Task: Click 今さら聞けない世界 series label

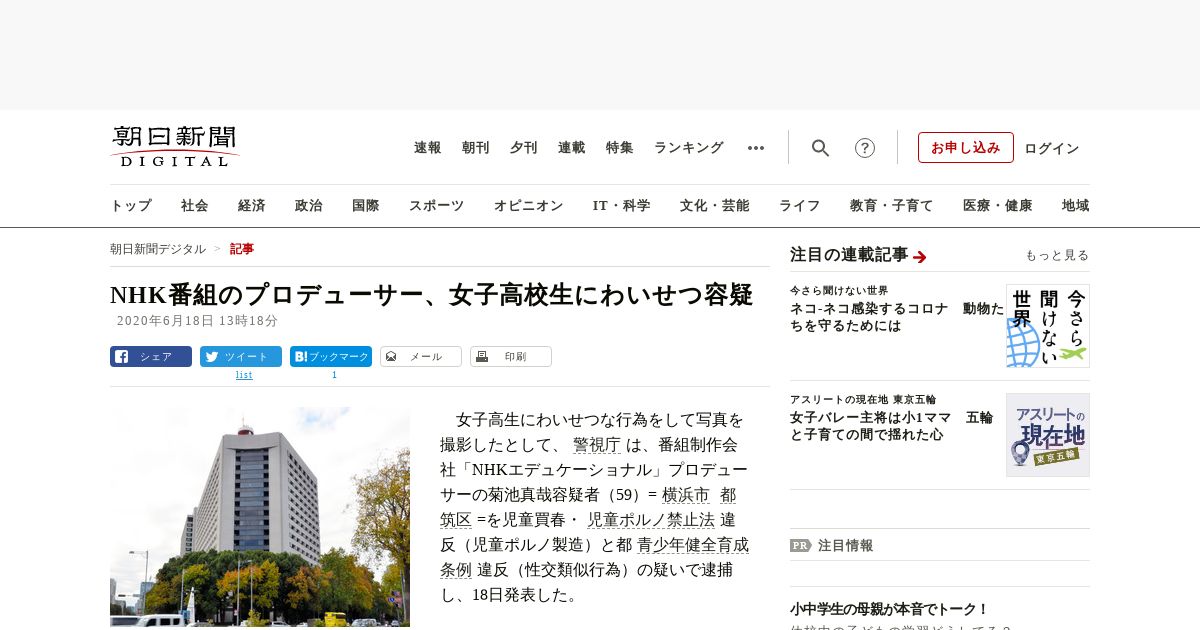Action: point(839,290)
